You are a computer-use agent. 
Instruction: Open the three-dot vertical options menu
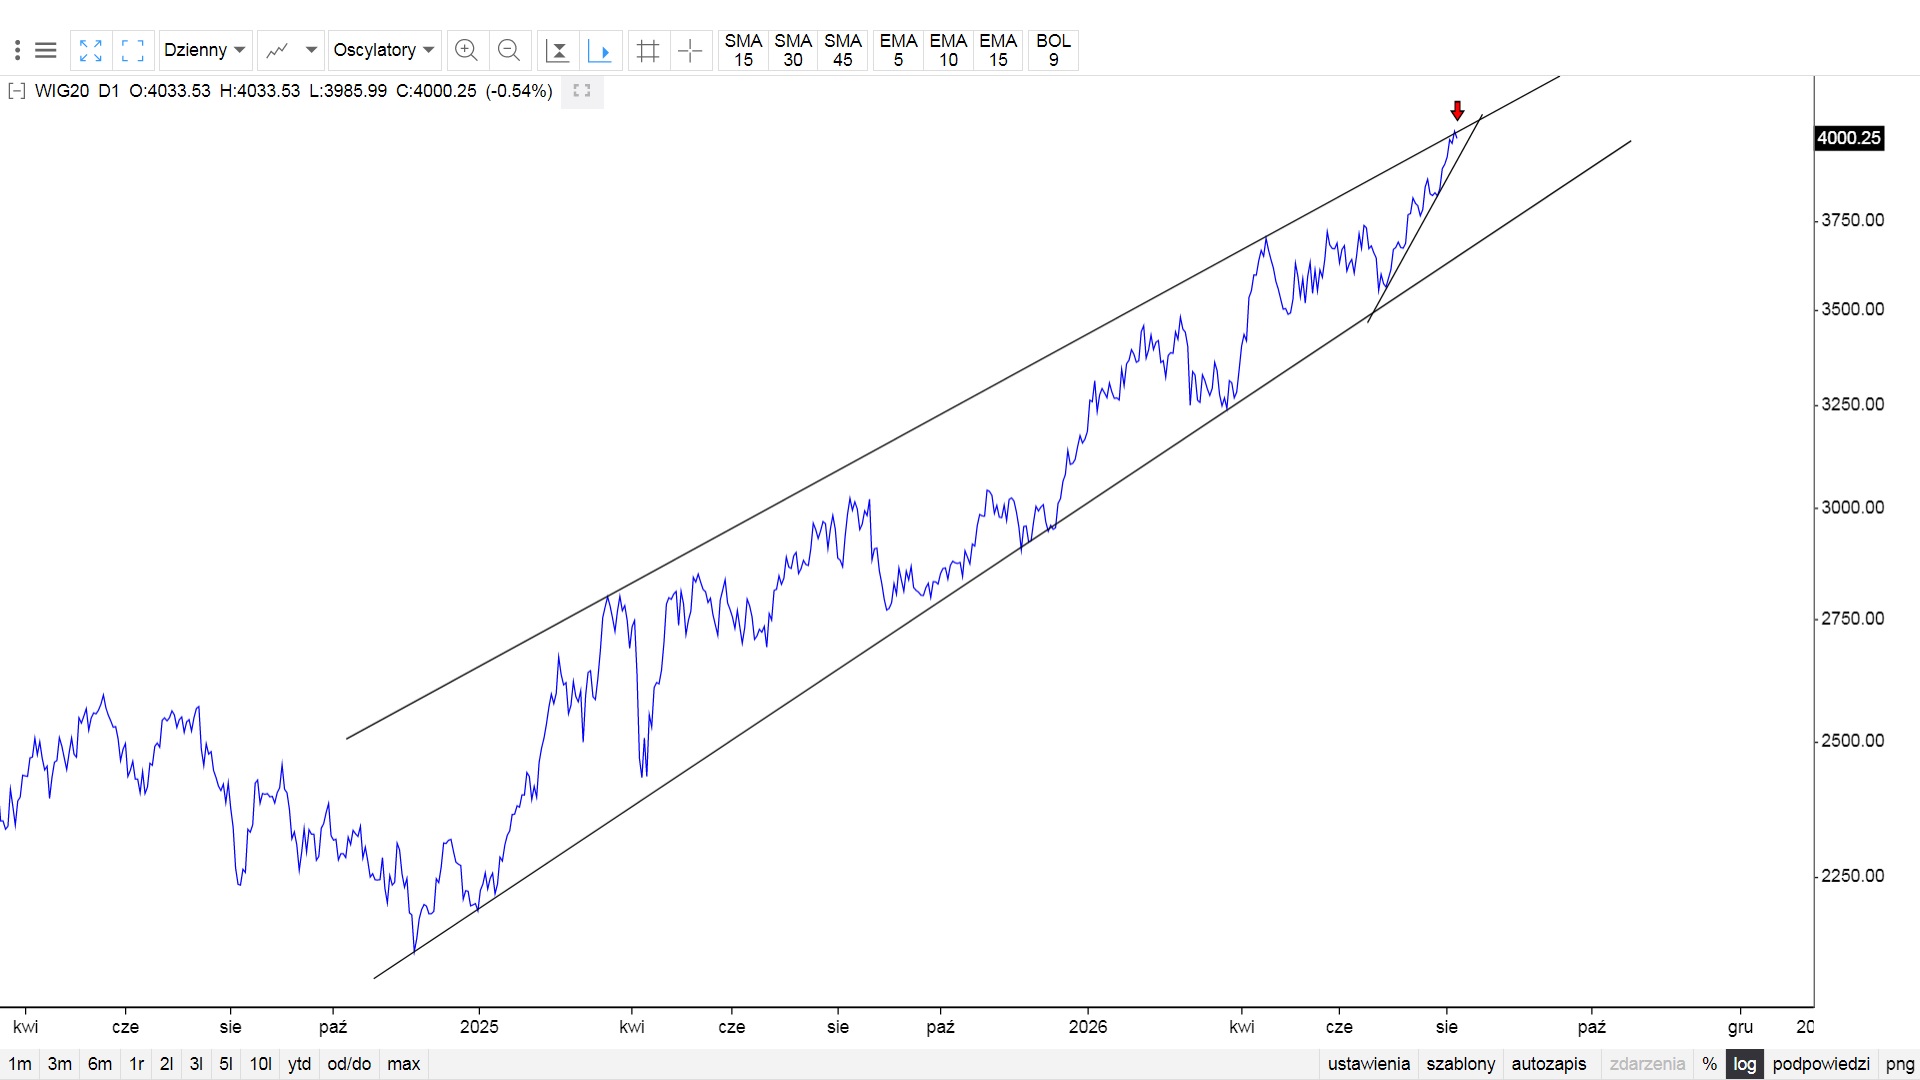coord(17,50)
